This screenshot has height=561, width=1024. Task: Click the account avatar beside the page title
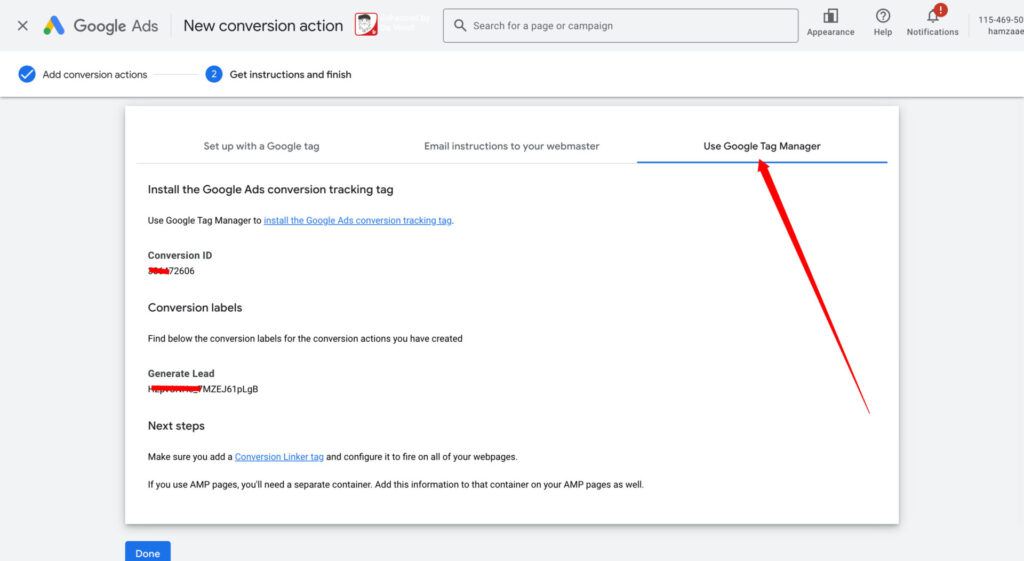(x=366, y=25)
